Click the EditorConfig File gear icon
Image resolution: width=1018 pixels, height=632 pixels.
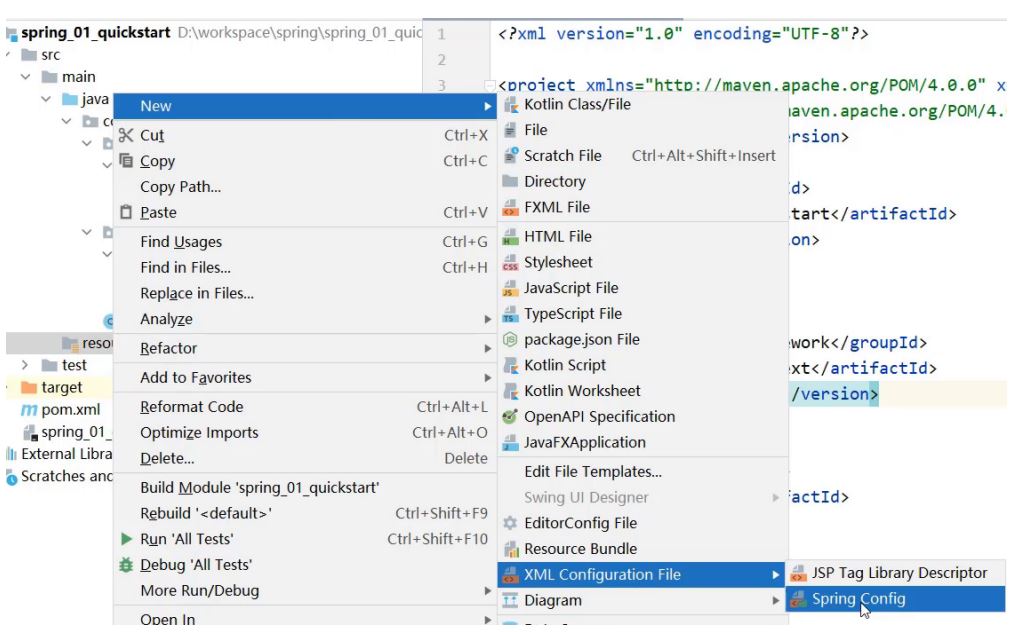(x=510, y=523)
